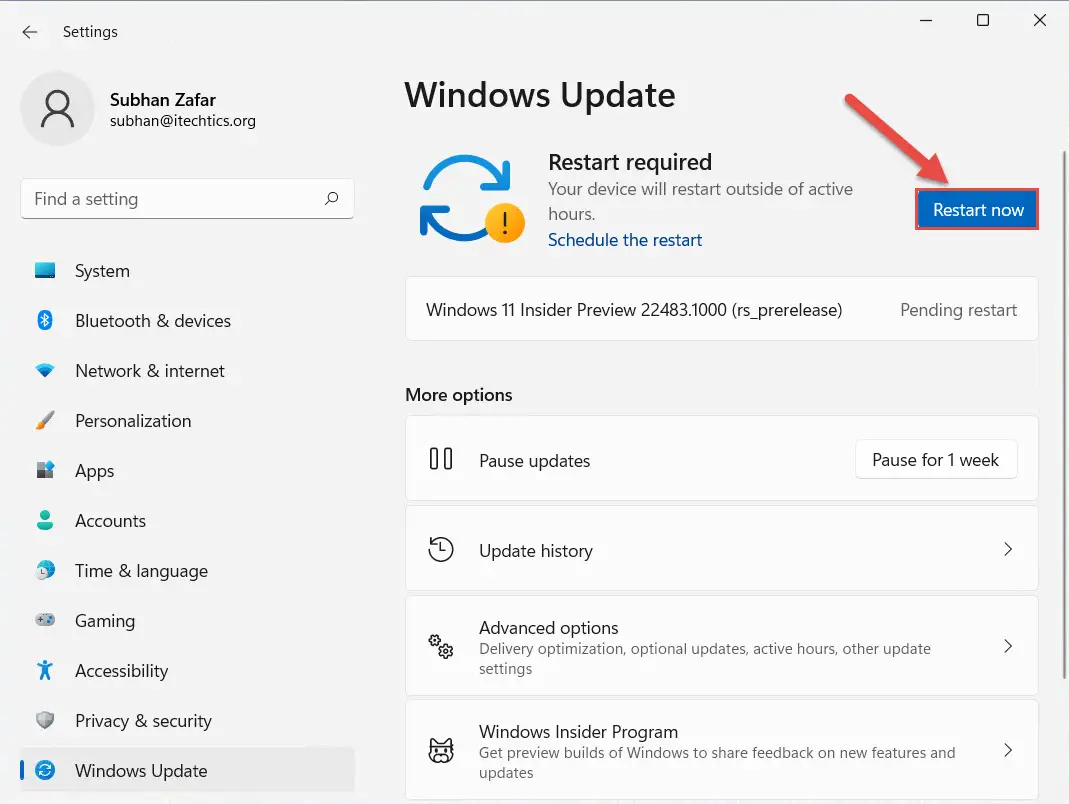This screenshot has height=804, width=1069.
Task: Open the Time & language label
Action: click(x=141, y=571)
